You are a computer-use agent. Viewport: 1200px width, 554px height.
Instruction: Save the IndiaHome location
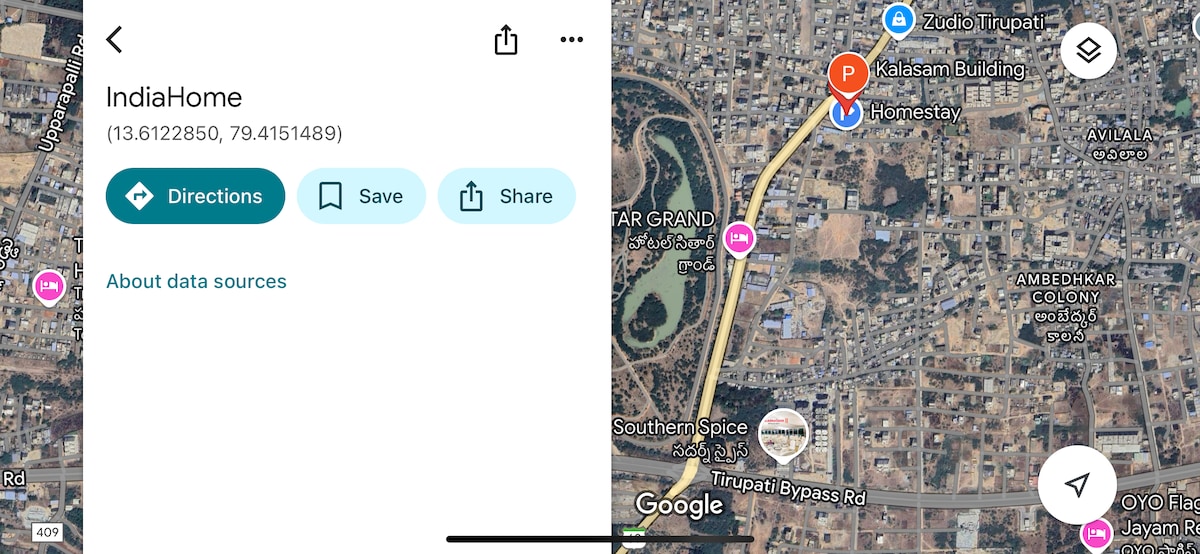pos(361,196)
